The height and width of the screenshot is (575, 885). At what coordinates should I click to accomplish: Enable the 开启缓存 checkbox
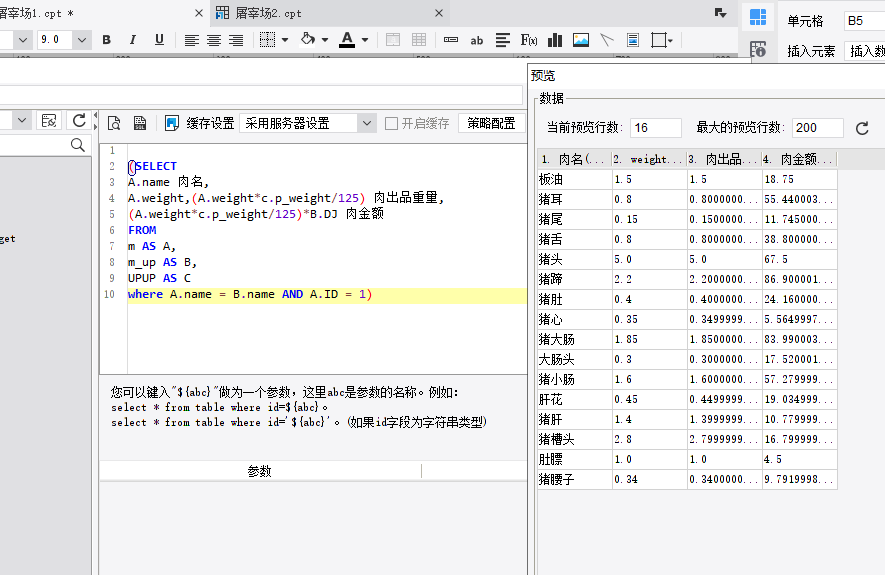coord(391,124)
